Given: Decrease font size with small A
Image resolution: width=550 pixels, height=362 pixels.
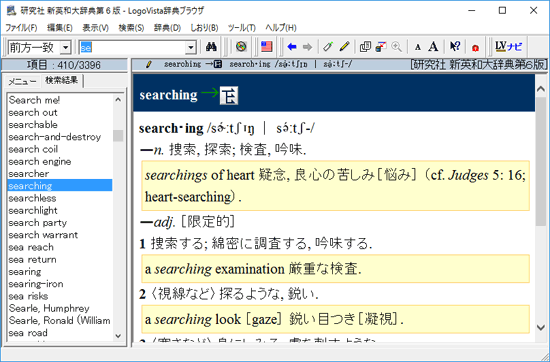Looking at the screenshot, I should (x=417, y=47).
